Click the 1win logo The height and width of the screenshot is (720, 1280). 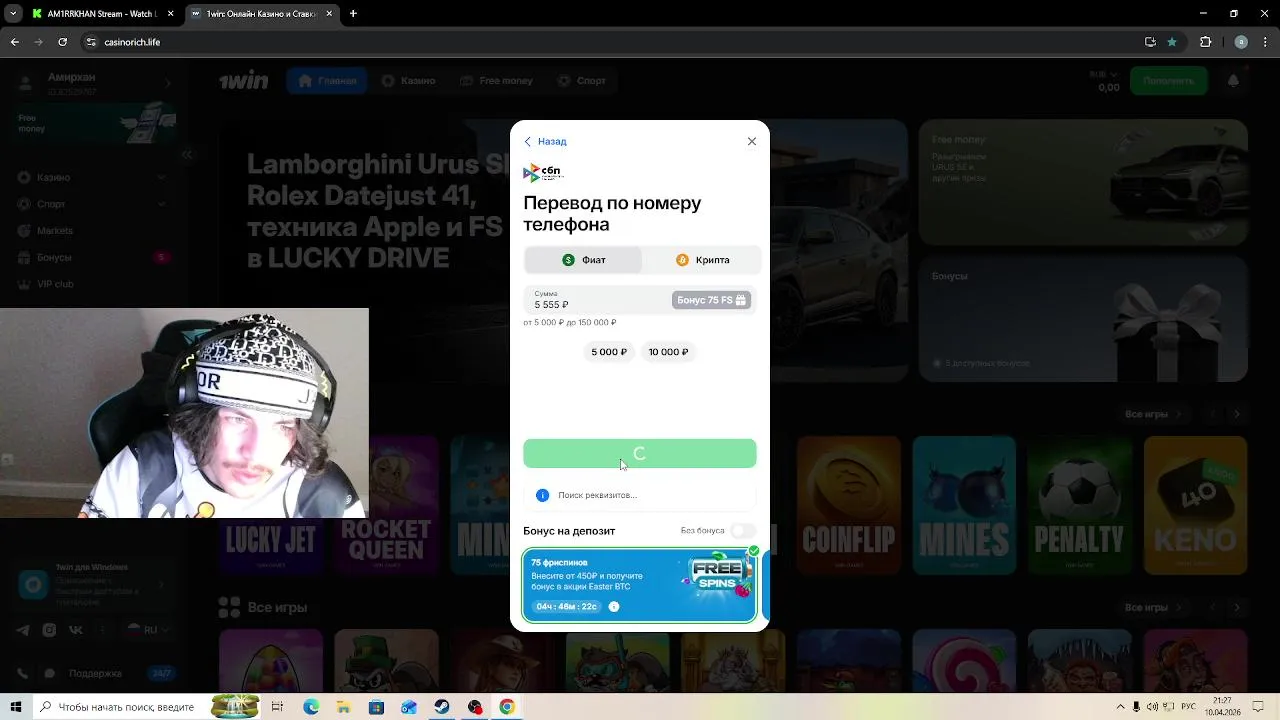tap(244, 80)
